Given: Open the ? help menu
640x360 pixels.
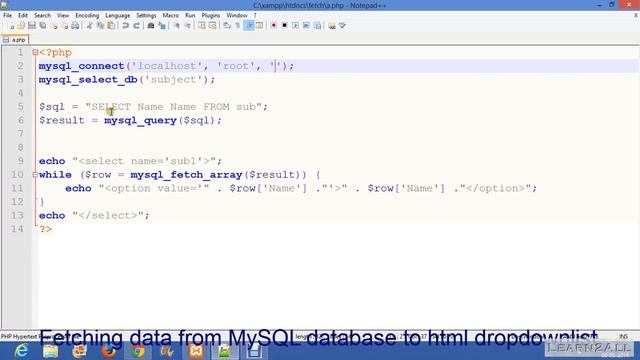Looking at the screenshot, I should [255, 15].
